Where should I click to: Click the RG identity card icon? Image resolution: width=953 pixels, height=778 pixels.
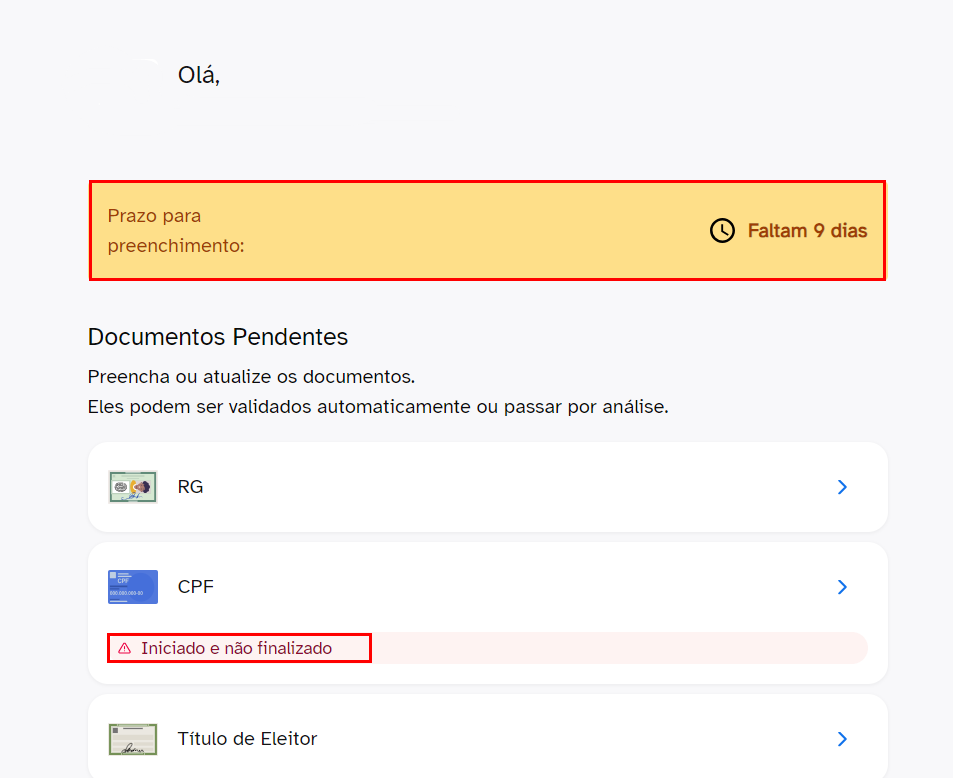133,487
